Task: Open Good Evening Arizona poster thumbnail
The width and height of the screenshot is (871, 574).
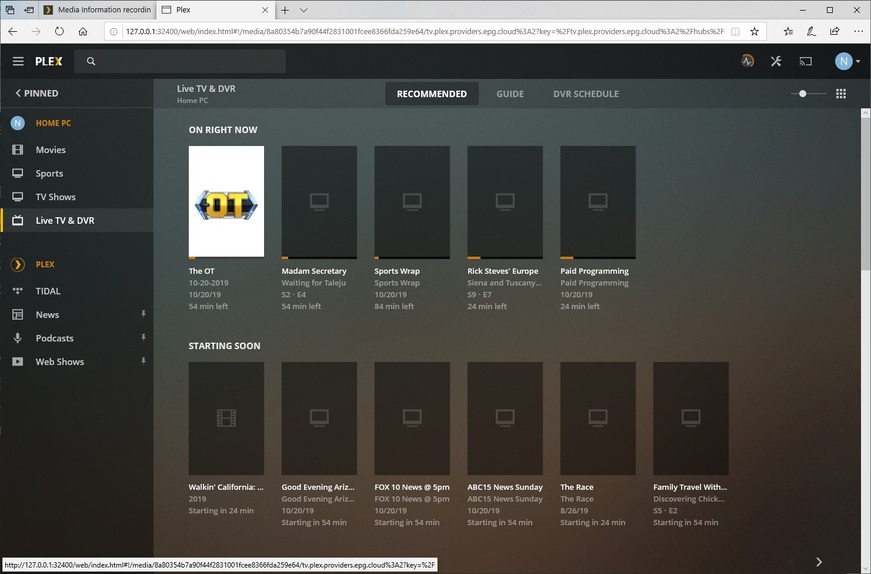Action: (x=319, y=418)
